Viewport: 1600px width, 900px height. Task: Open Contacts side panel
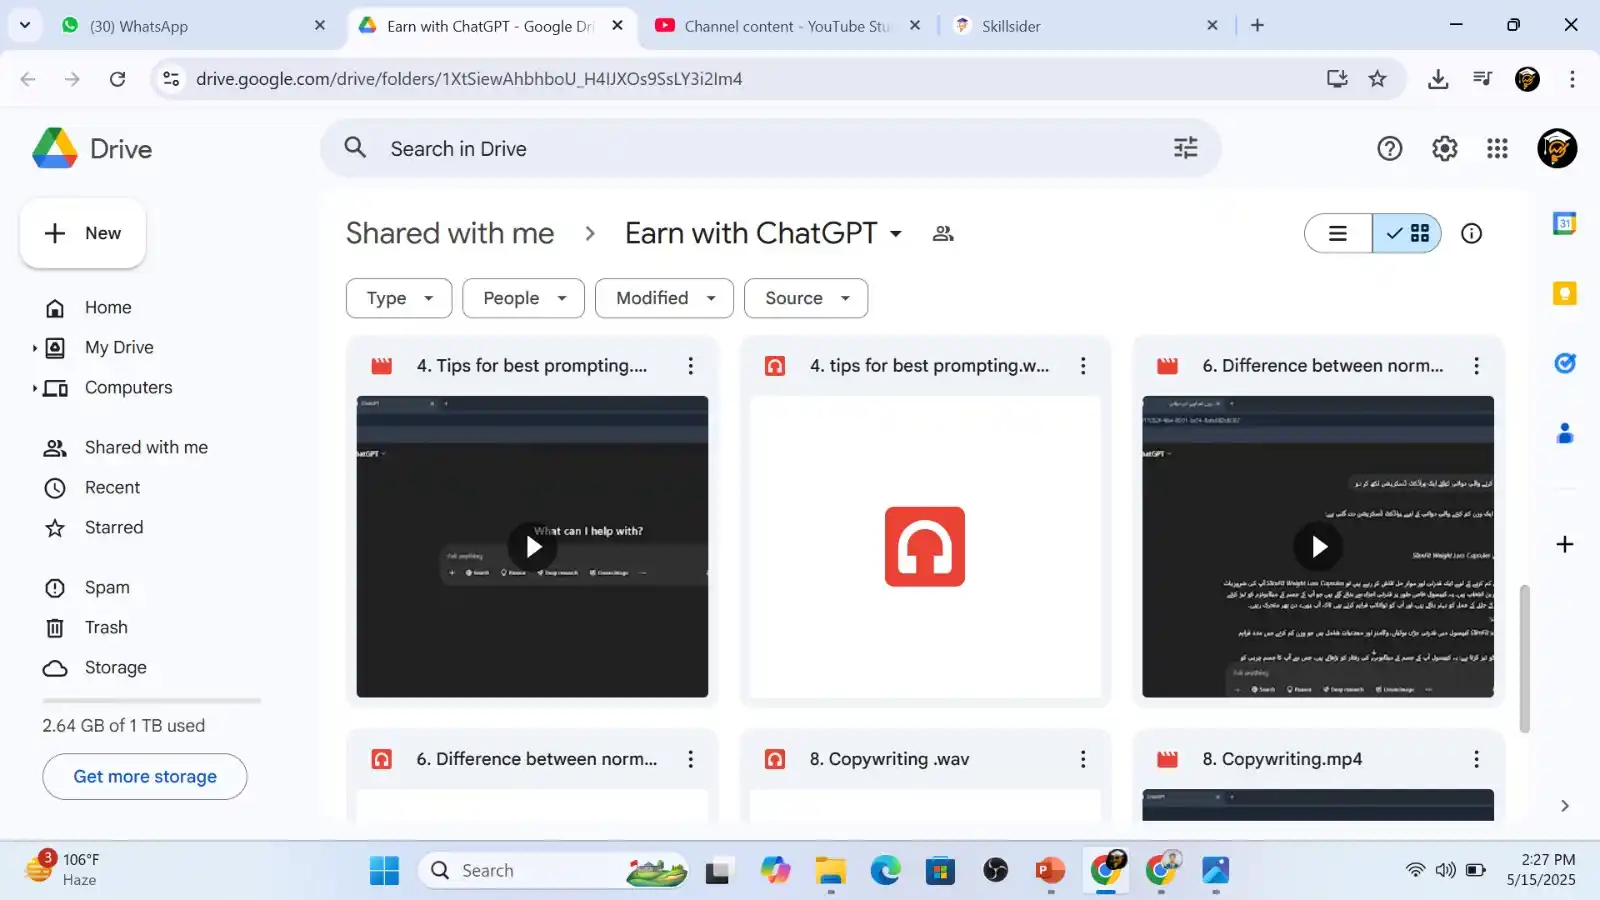[x=1564, y=433]
